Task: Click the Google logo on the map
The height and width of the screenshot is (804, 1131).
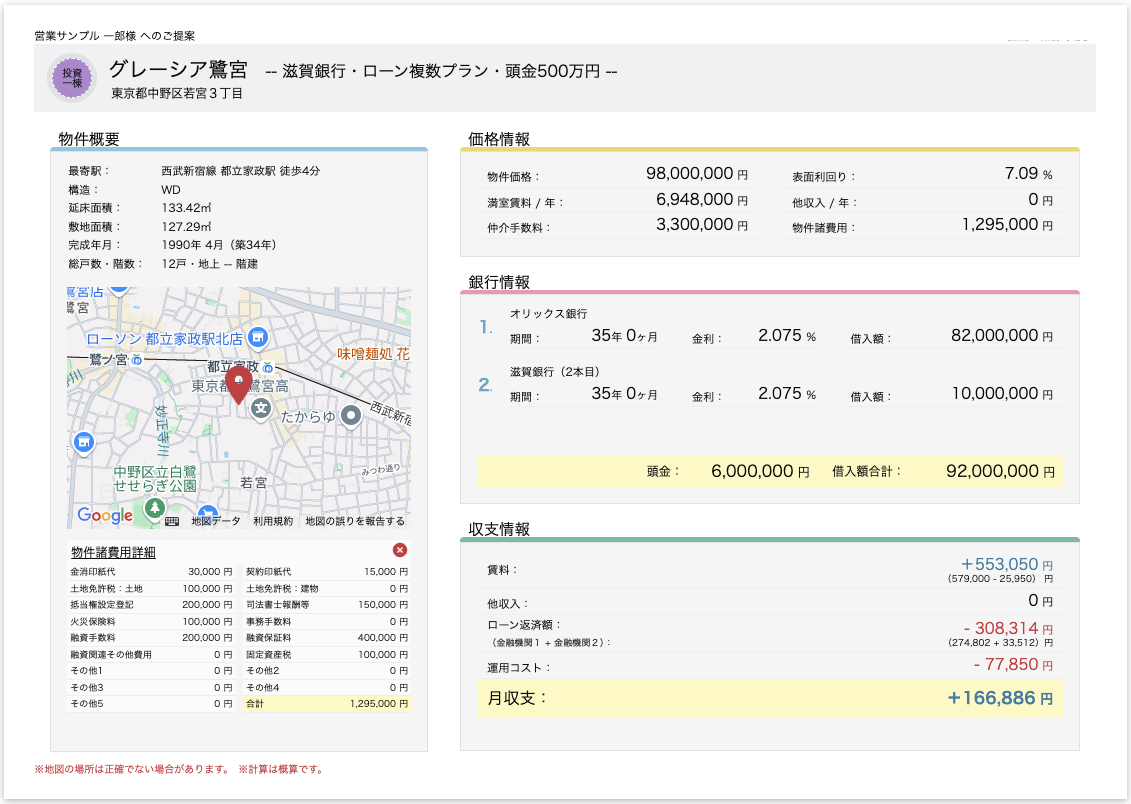Action: pos(105,515)
